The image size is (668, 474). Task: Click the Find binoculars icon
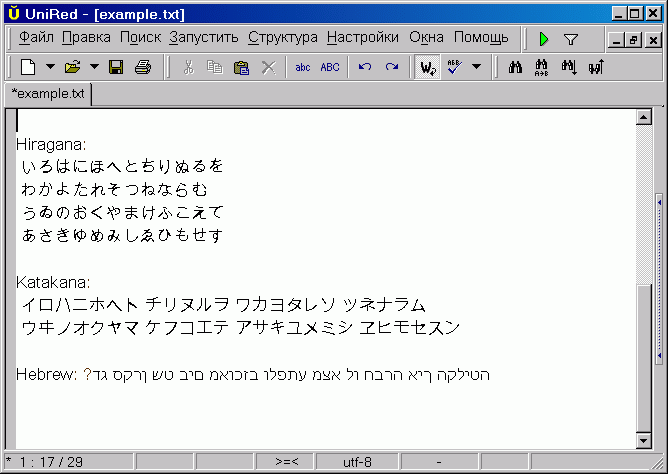pyautogui.click(x=517, y=68)
